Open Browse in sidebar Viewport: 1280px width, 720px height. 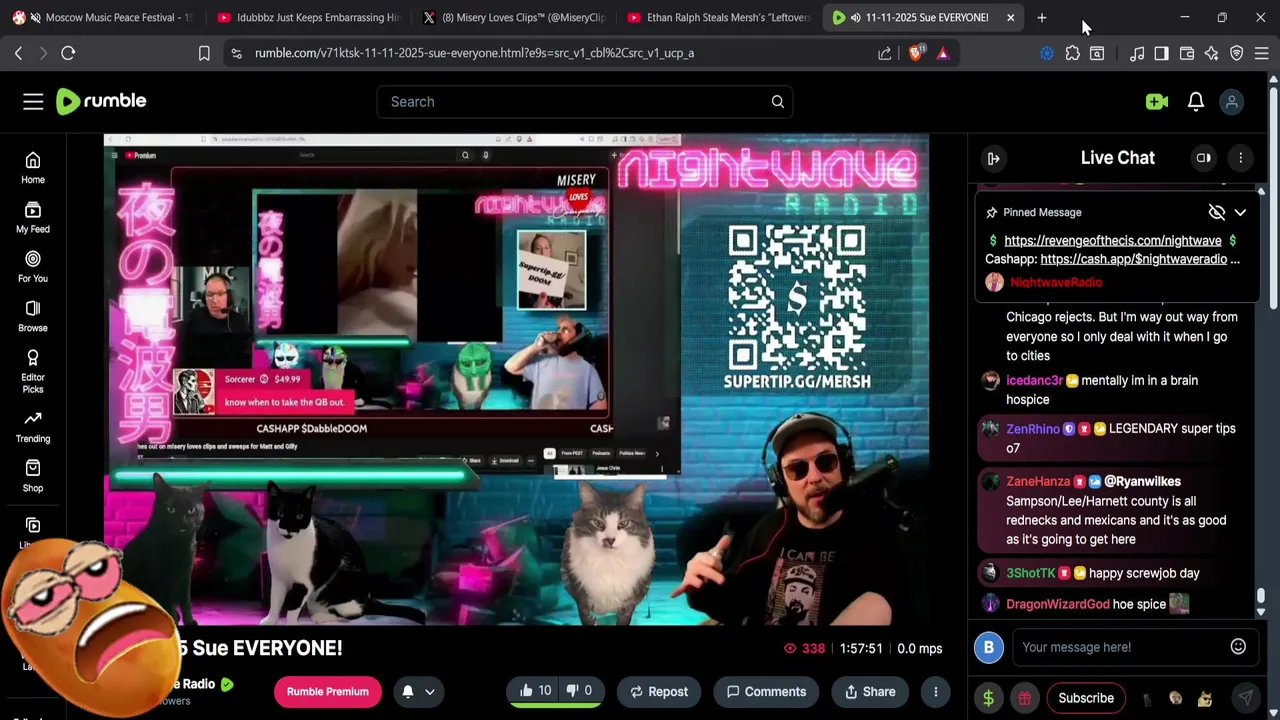pos(33,316)
